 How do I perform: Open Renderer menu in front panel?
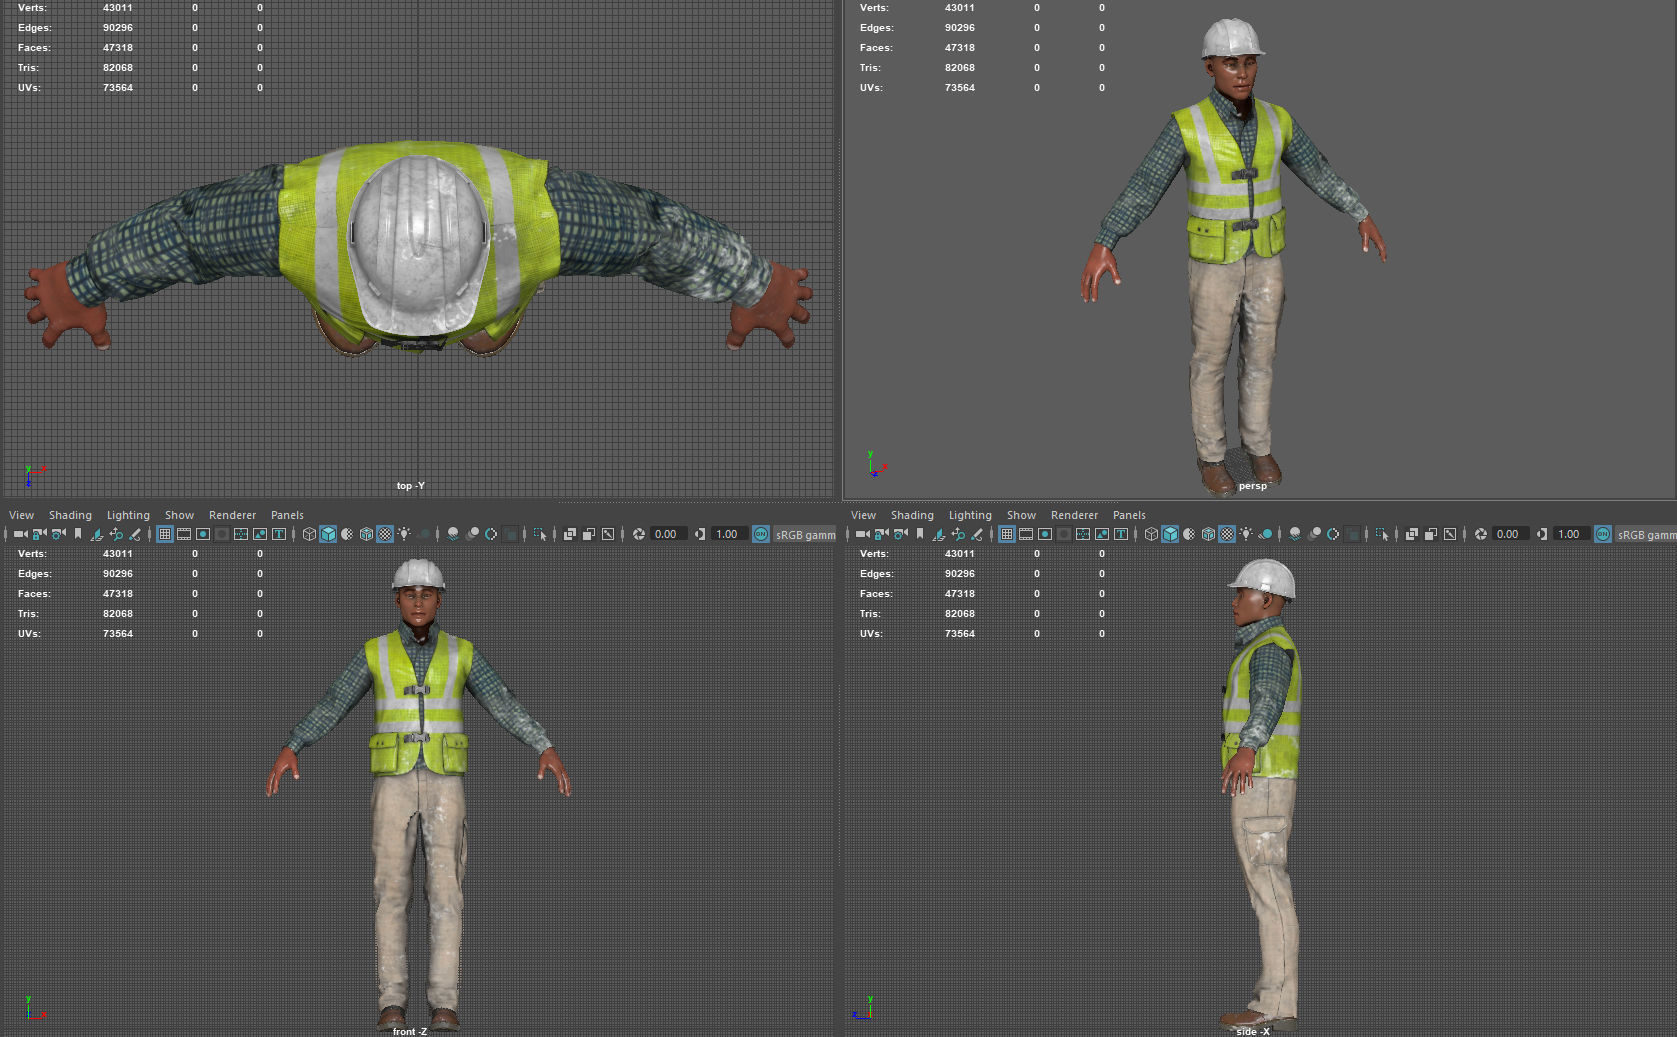point(232,515)
